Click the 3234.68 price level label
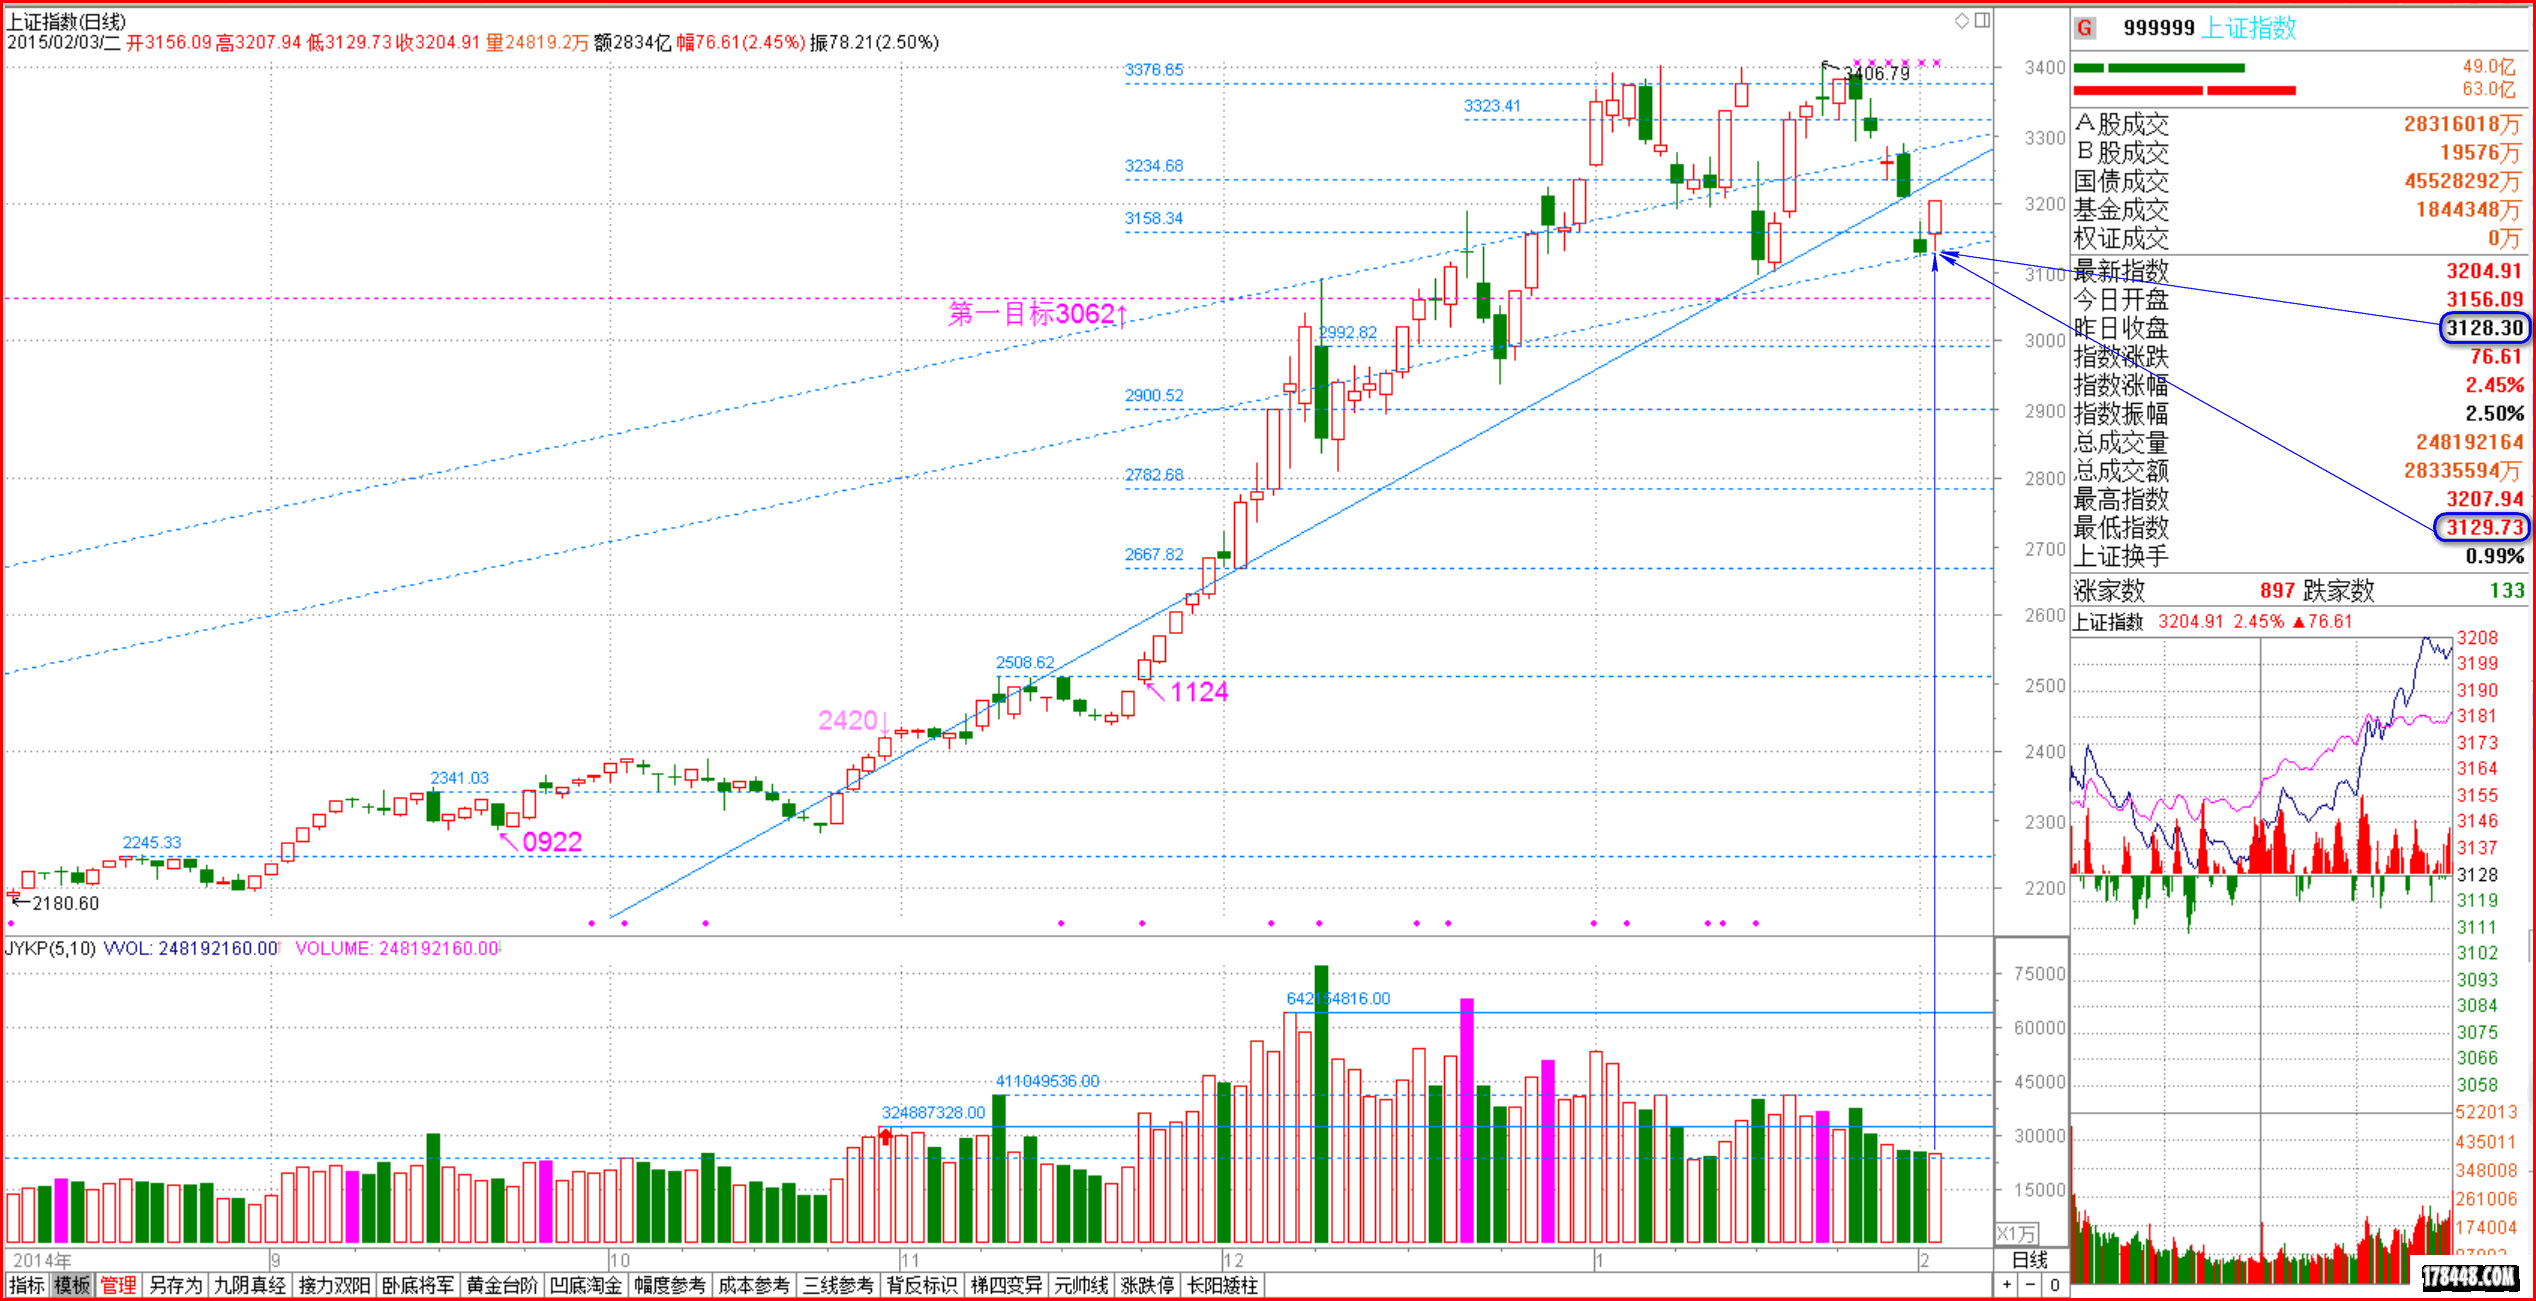Image resolution: width=2536 pixels, height=1301 pixels. [1154, 166]
